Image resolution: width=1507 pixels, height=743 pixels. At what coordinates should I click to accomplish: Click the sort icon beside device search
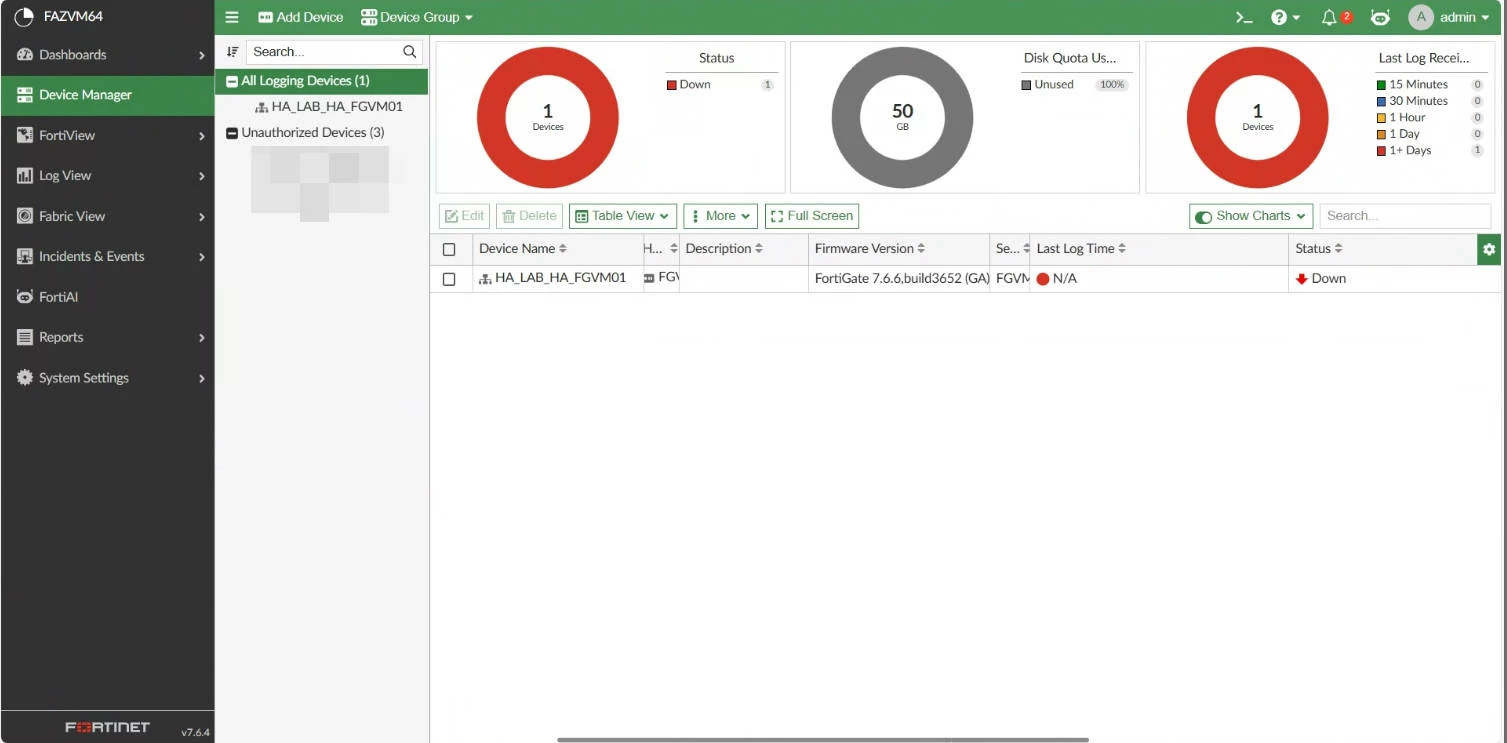pyautogui.click(x=232, y=52)
